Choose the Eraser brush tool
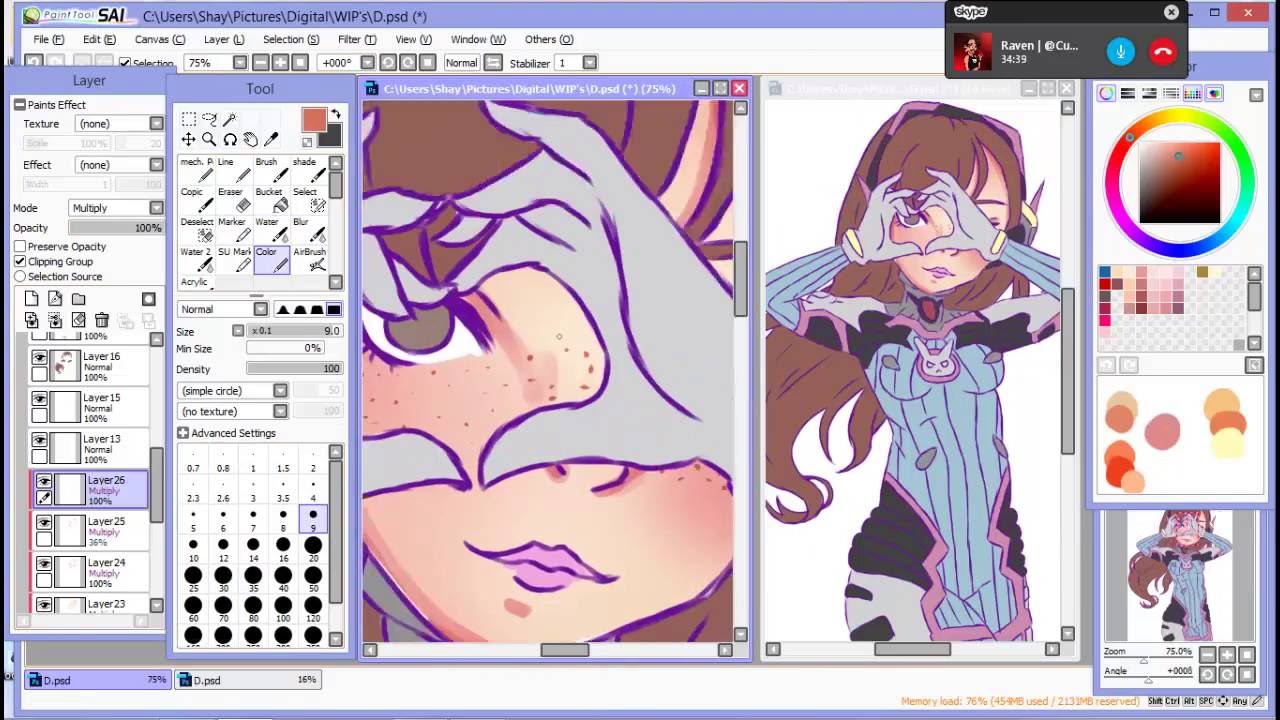Image resolution: width=1280 pixels, height=720 pixels. 234,200
